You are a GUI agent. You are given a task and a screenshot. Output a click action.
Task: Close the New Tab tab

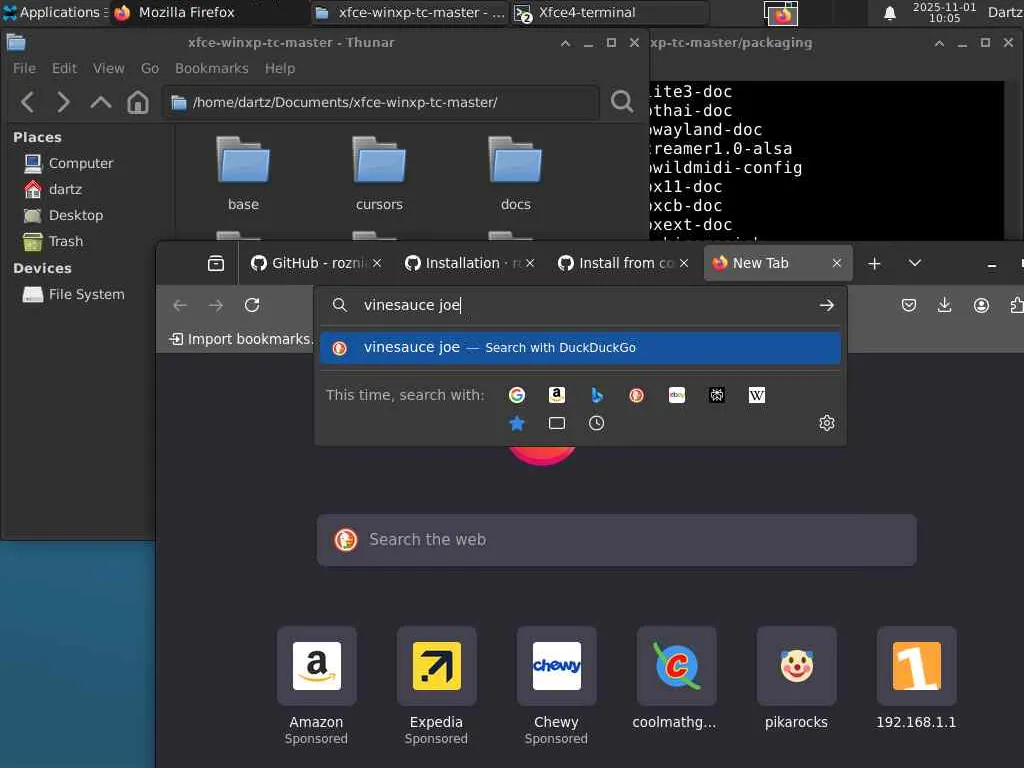click(x=837, y=263)
